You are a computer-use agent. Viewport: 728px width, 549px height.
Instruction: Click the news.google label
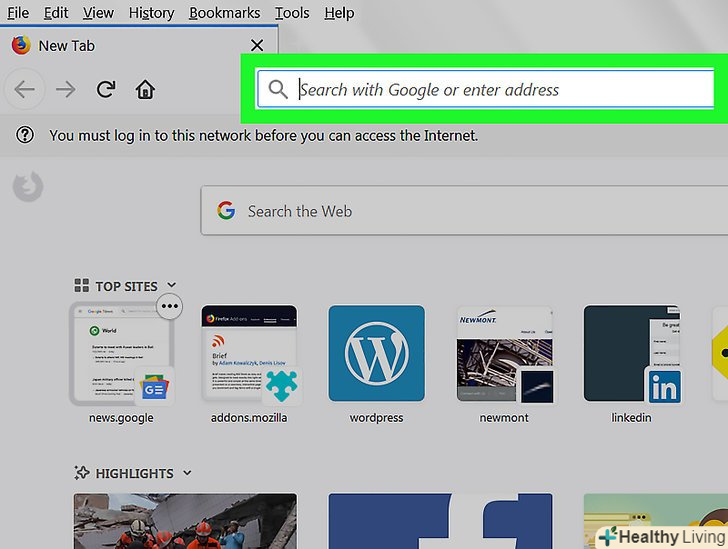click(x=121, y=418)
